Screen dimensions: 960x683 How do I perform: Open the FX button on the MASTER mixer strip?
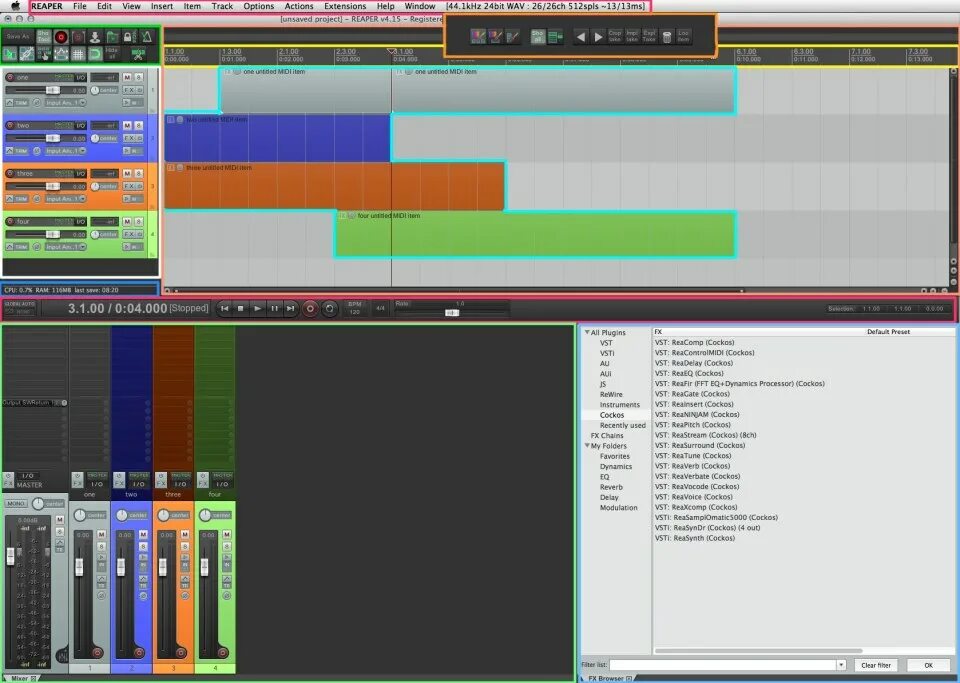point(8,480)
